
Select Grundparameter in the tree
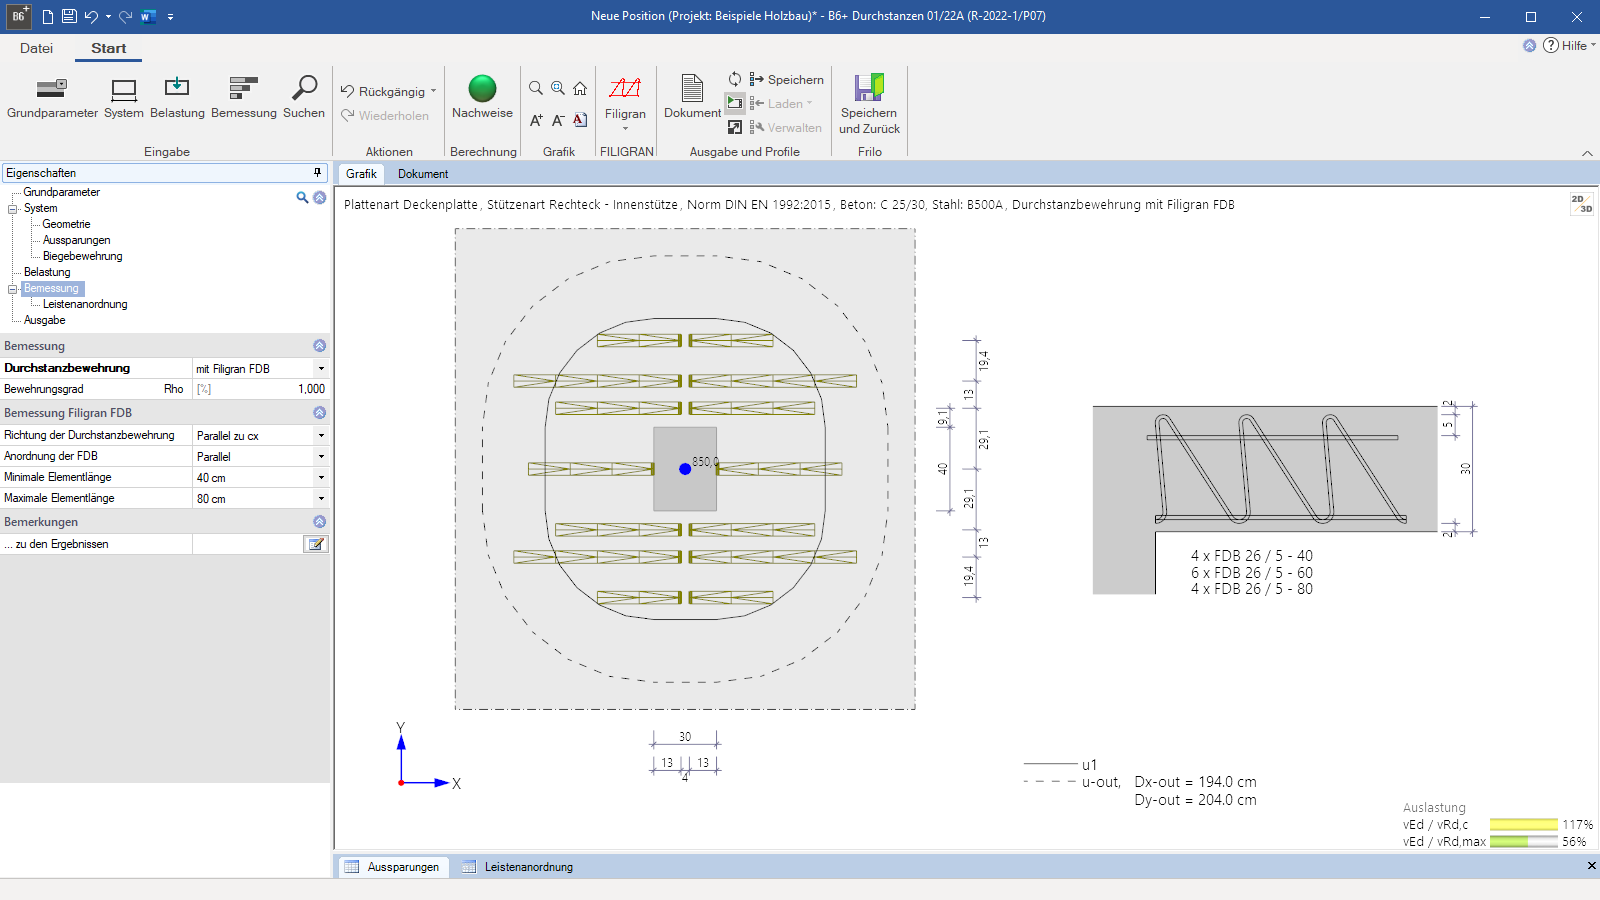tap(61, 193)
